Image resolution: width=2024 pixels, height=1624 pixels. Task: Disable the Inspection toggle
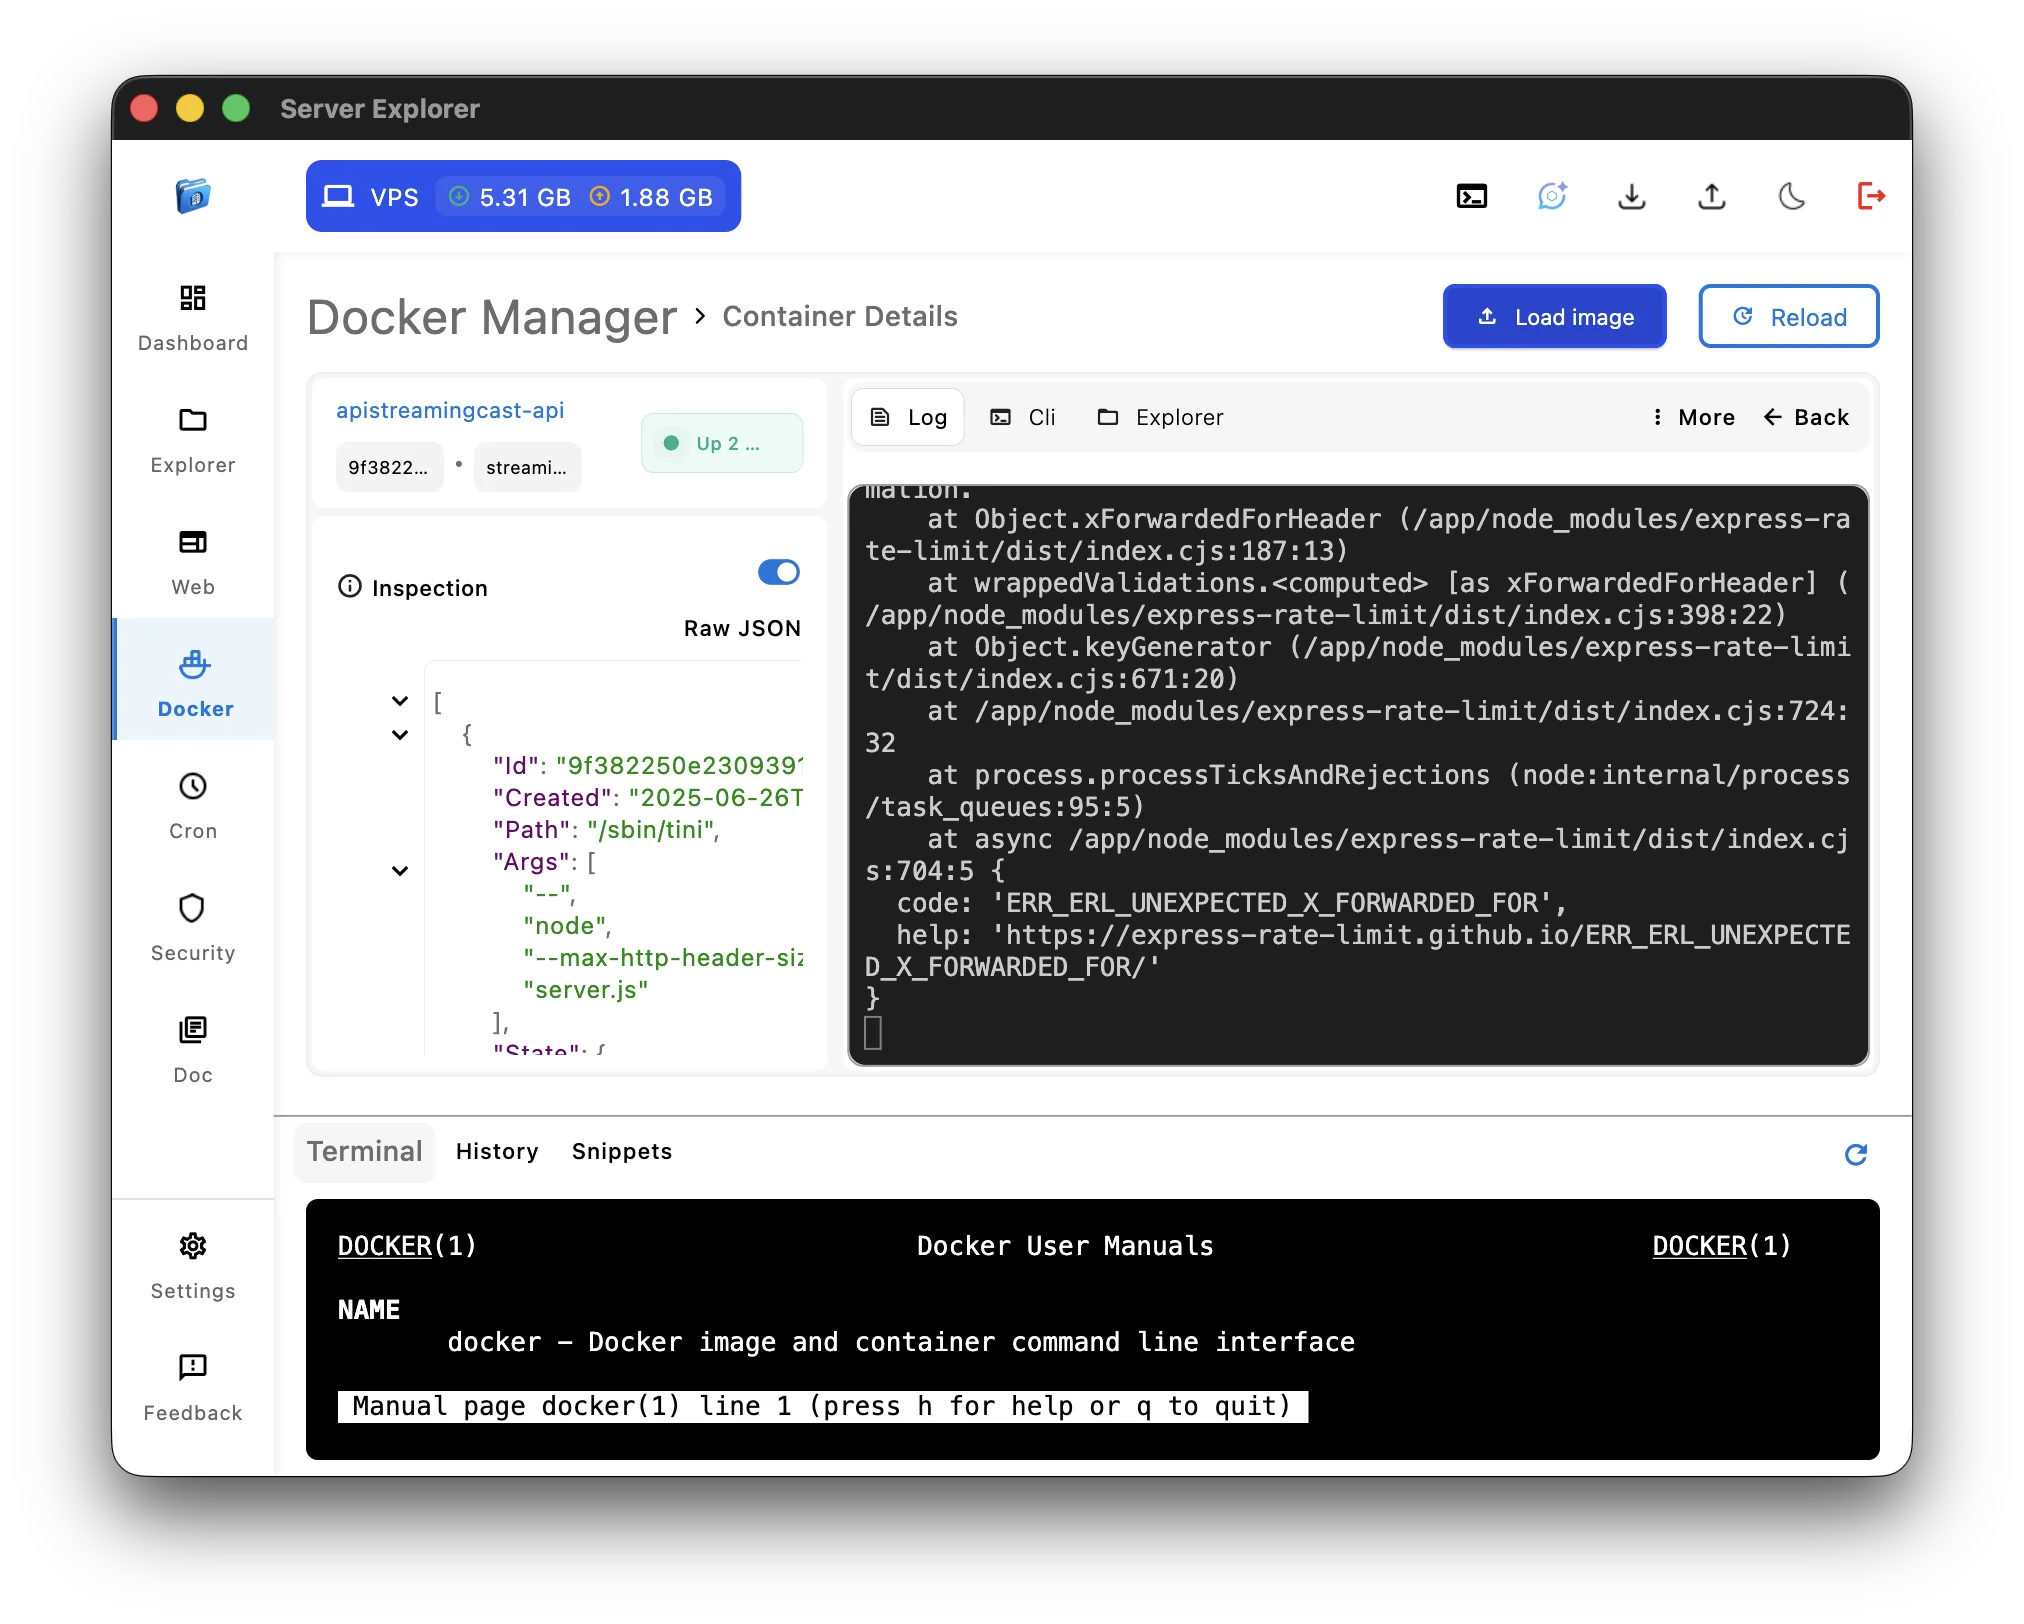coord(778,572)
